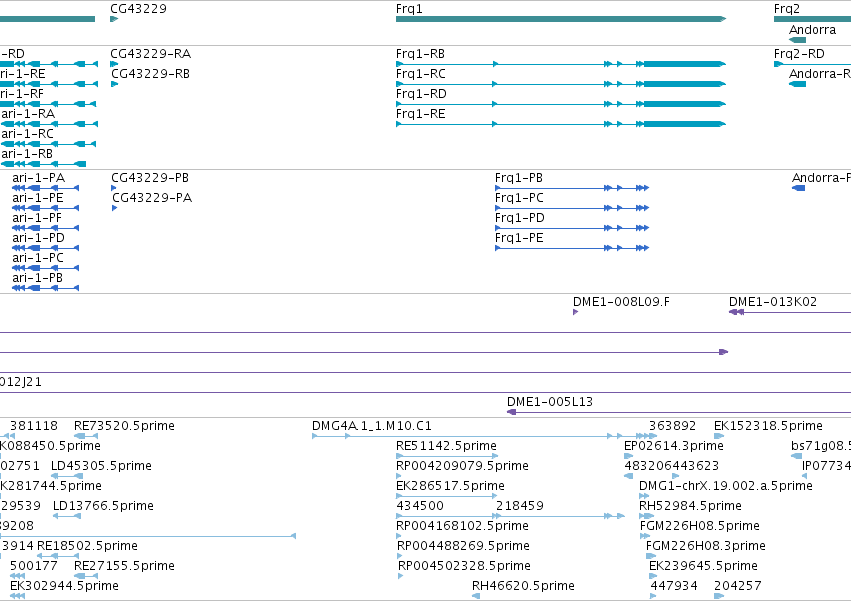Select transcript ari-1-RA

pos(28,114)
